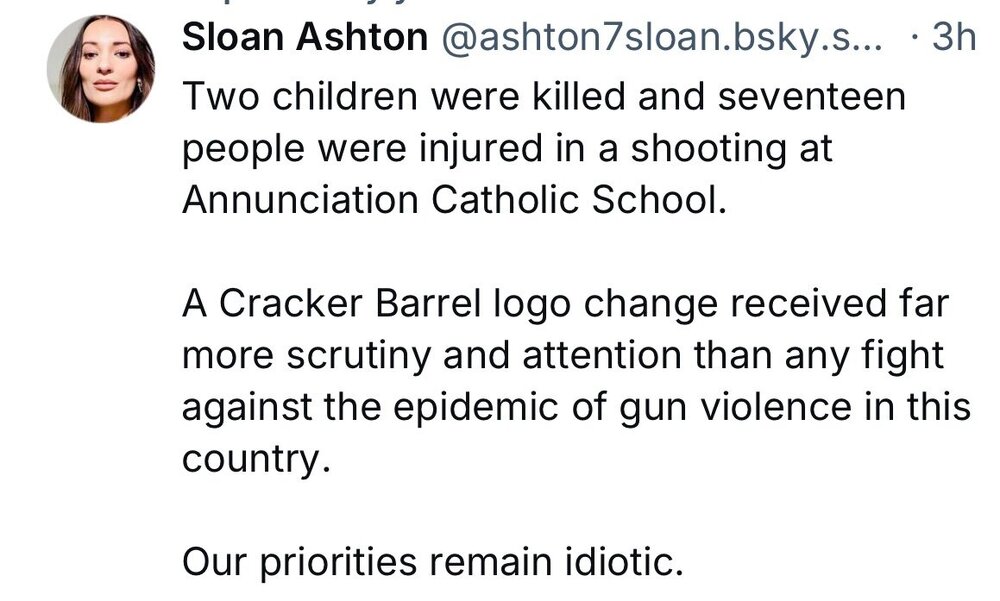The width and height of the screenshot is (1000, 601).
Task: Click the word "people" starting the second line
Action: point(242,150)
